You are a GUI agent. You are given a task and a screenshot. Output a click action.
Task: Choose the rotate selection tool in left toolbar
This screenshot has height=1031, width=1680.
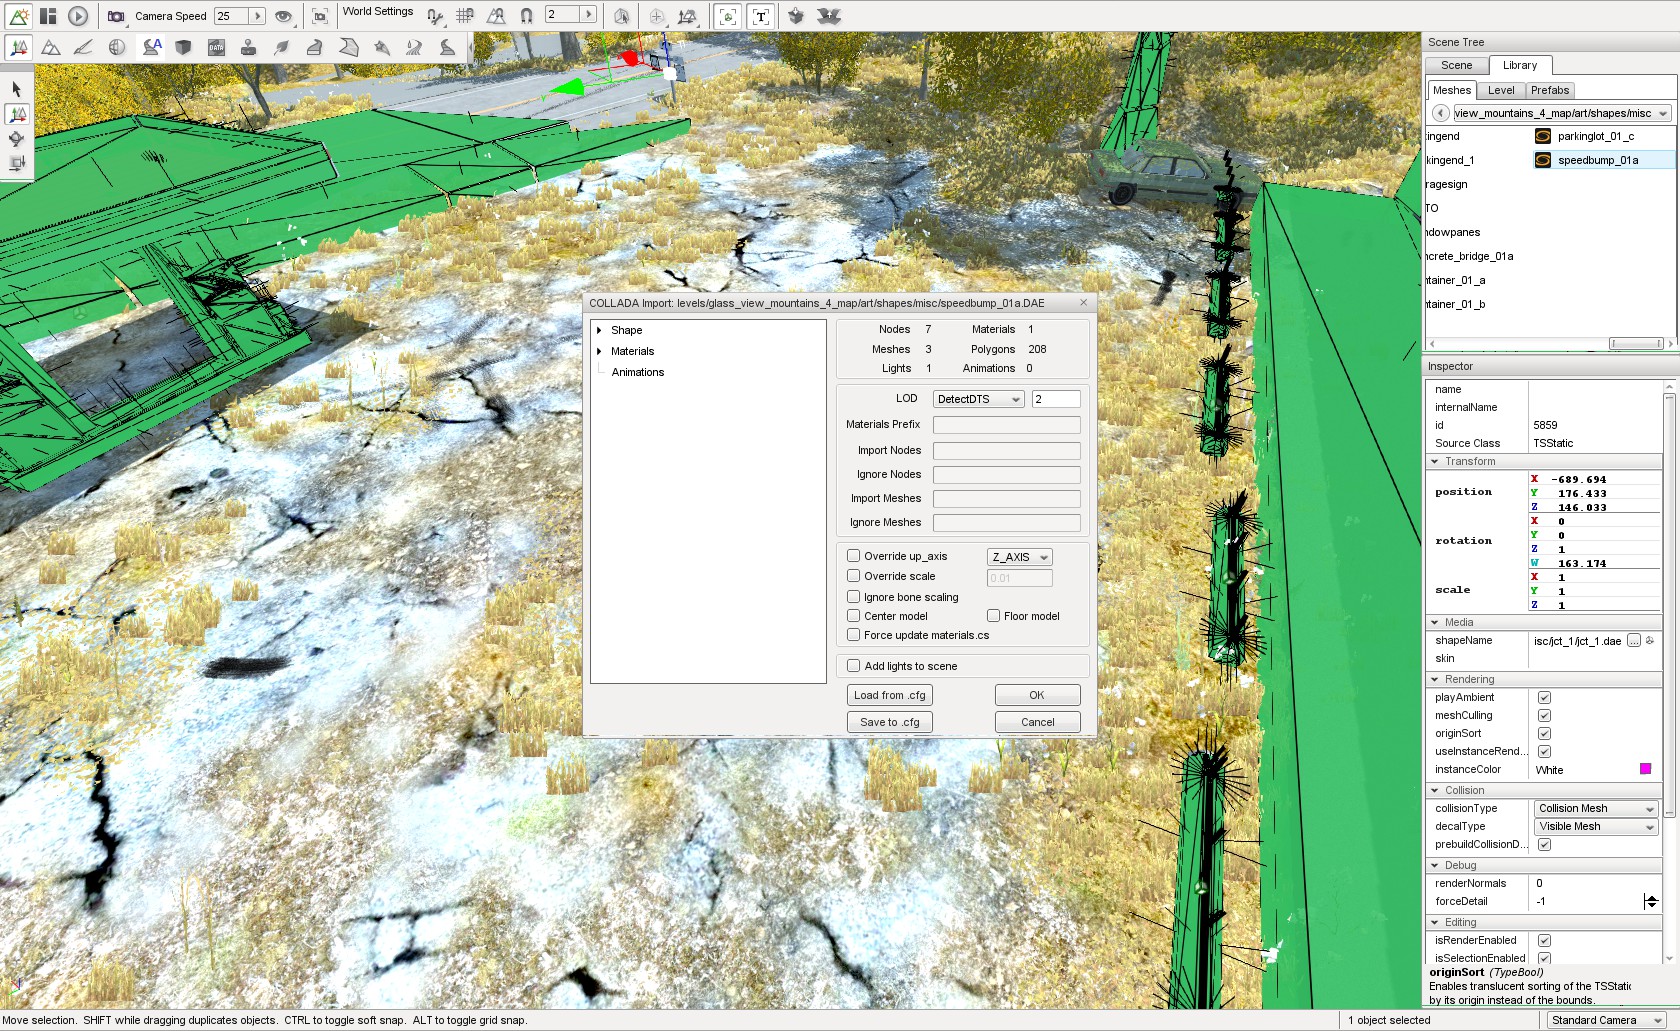pyautogui.click(x=17, y=139)
